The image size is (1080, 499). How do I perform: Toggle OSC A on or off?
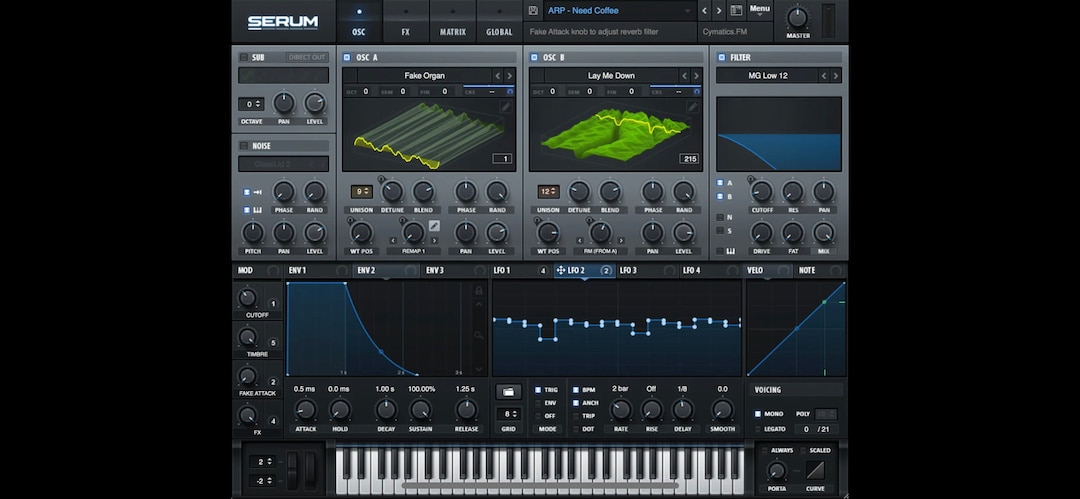pos(346,57)
